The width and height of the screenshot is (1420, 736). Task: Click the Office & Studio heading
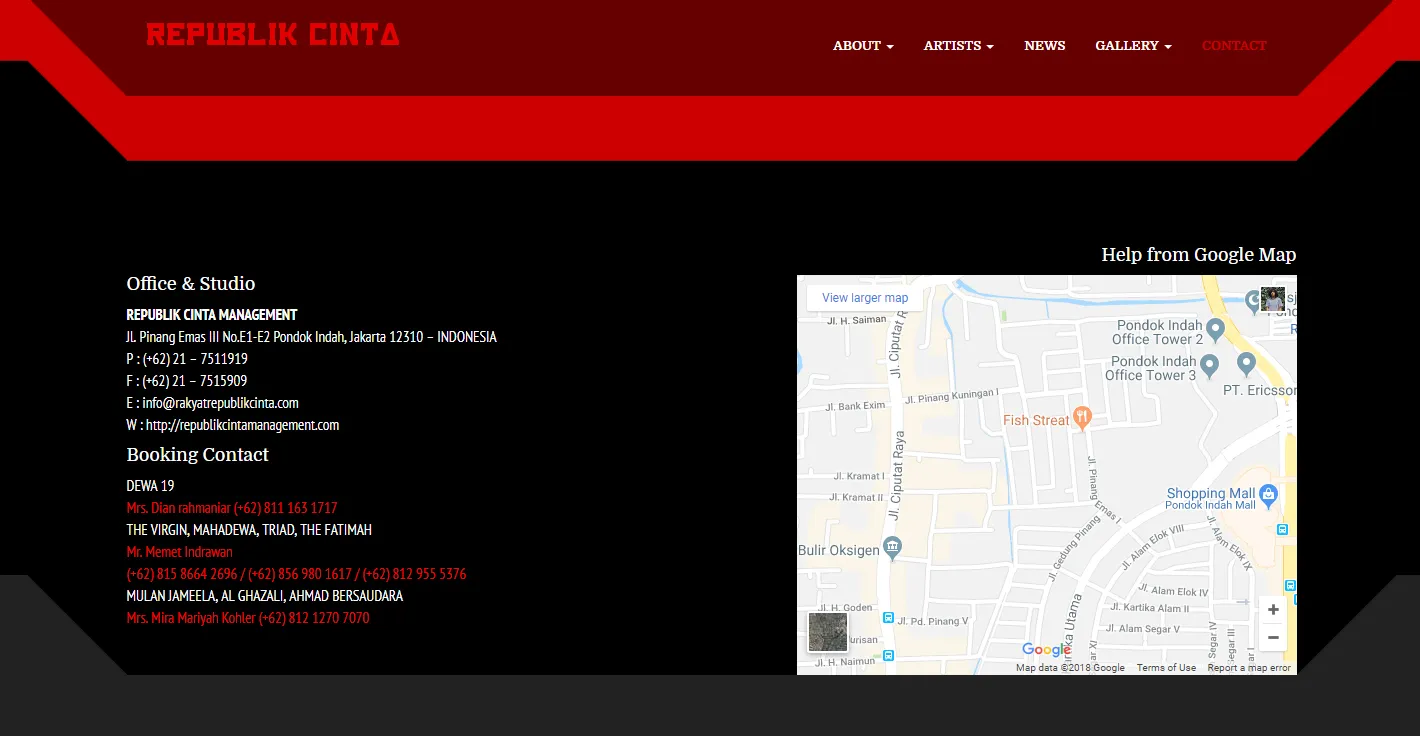pyautogui.click(x=191, y=284)
